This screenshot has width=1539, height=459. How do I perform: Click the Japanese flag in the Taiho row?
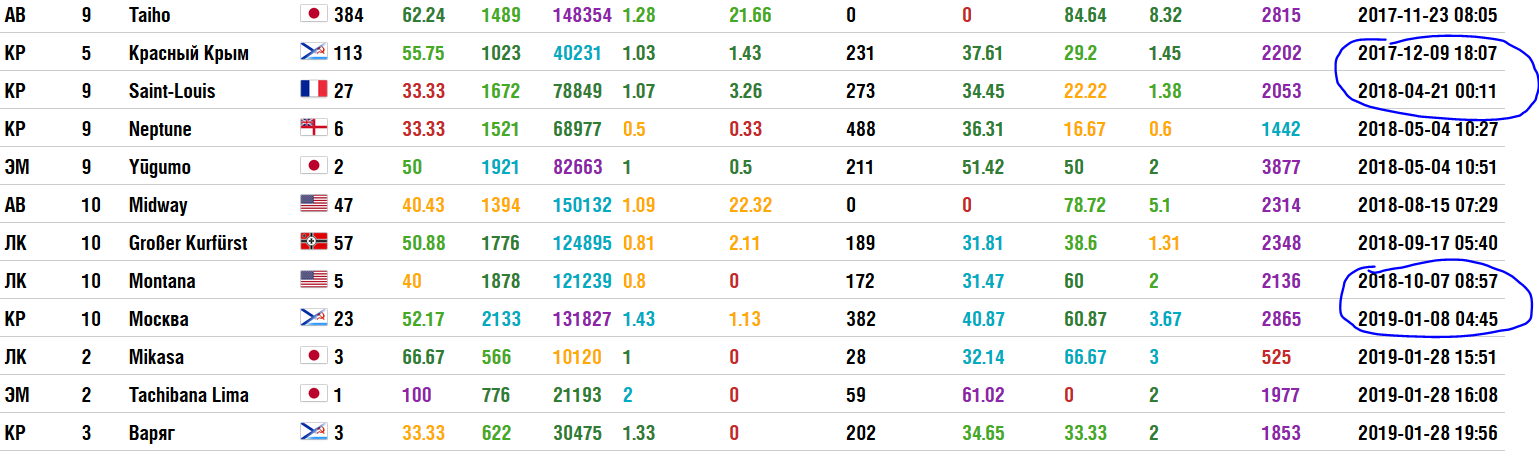[x=314, y=14]
